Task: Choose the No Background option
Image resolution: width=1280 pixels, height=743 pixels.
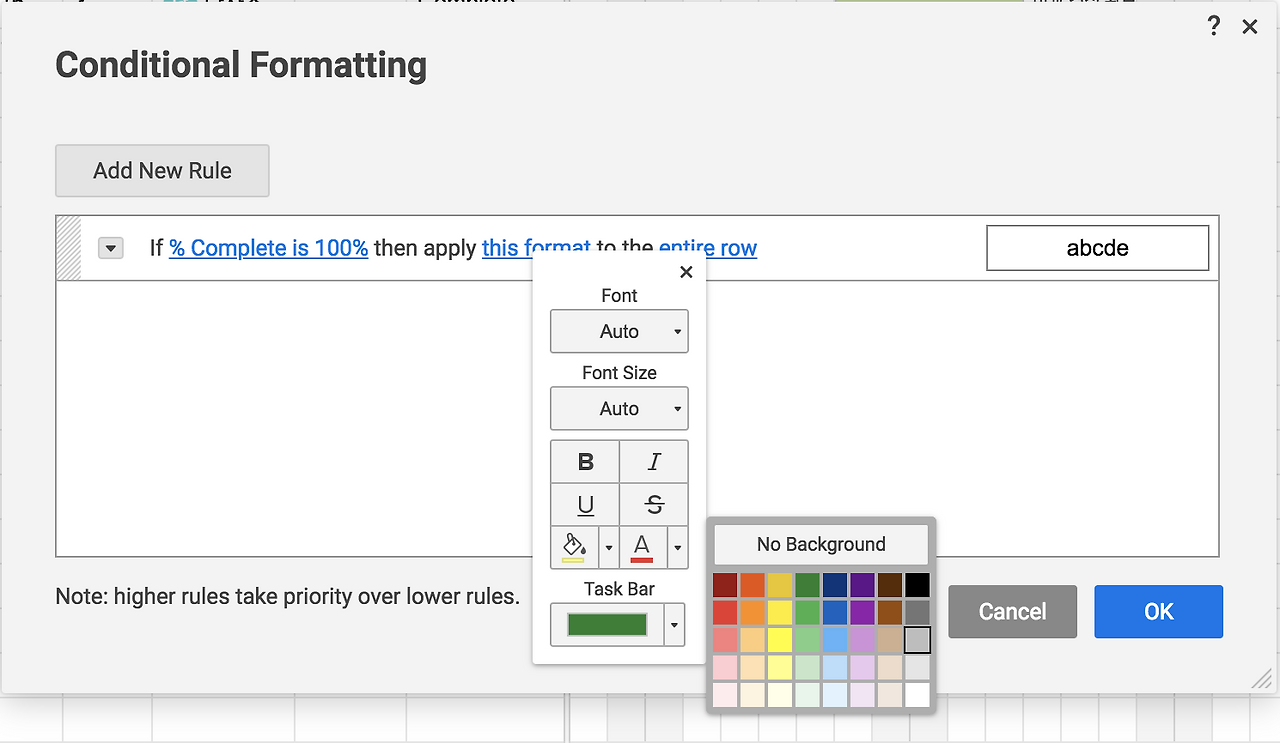Action: coord(821,544)
